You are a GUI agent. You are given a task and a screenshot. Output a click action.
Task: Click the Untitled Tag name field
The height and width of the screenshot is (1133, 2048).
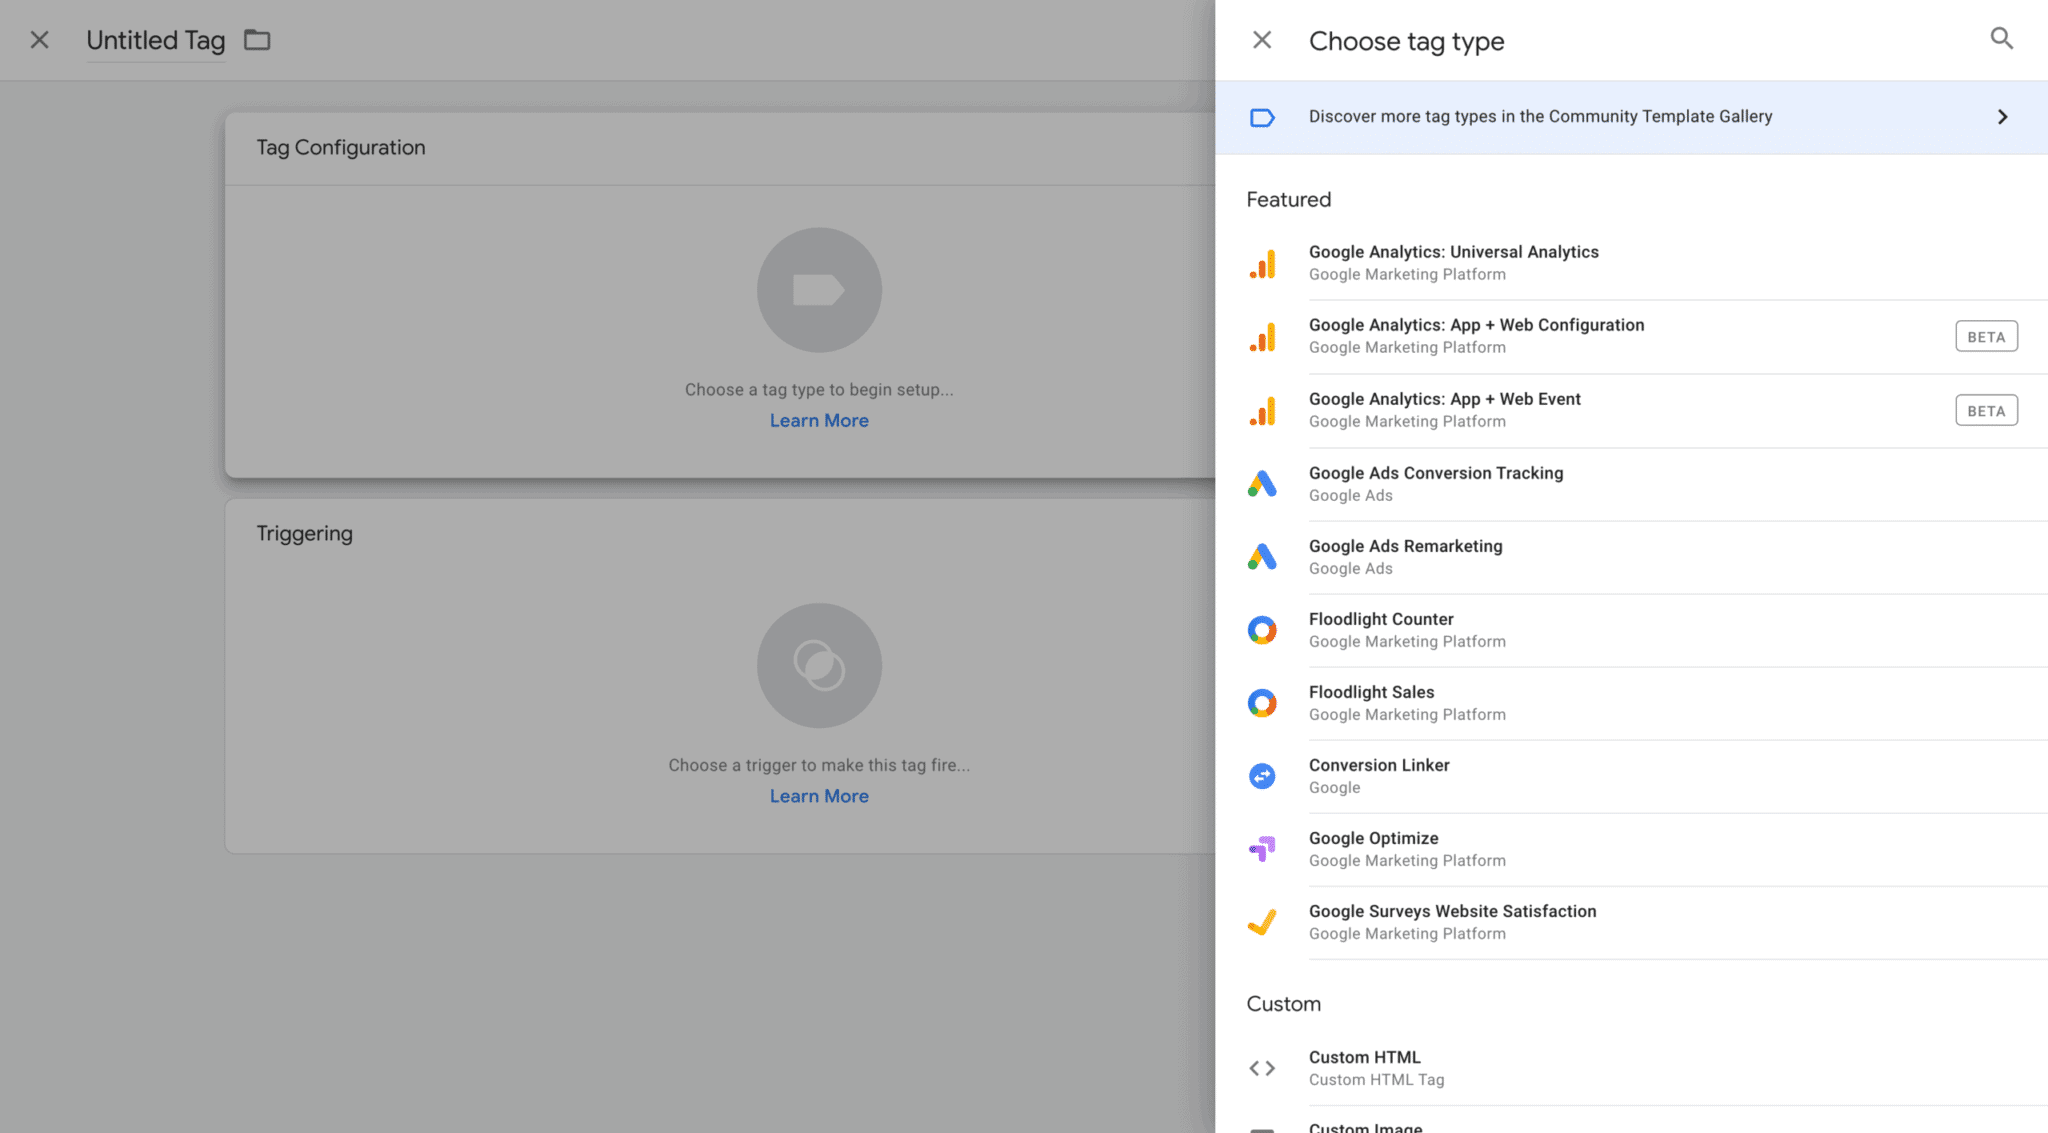155,40
